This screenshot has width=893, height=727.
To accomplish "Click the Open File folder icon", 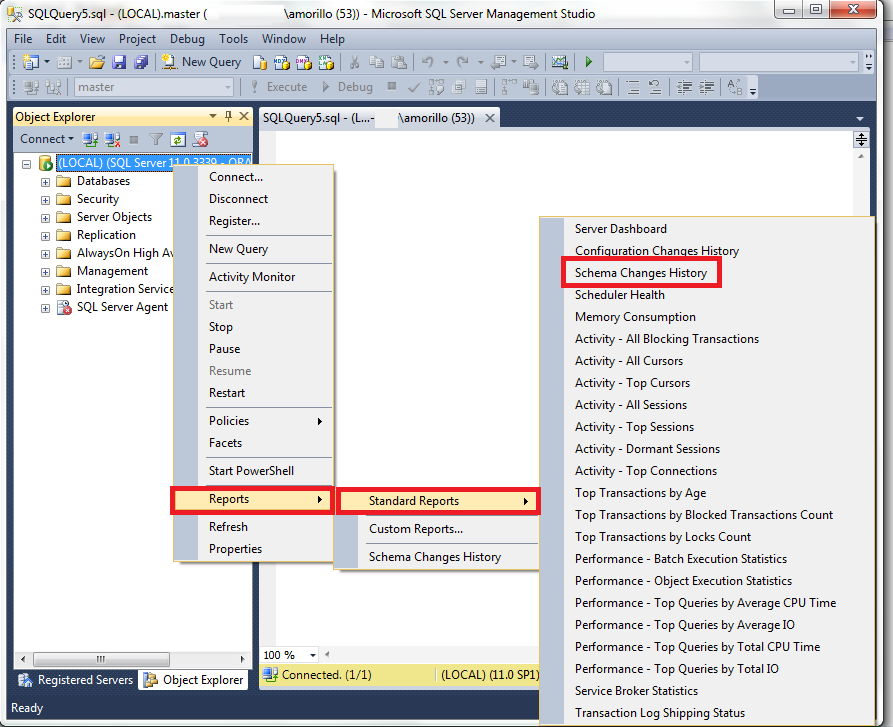I will click(x=97, y=61).
